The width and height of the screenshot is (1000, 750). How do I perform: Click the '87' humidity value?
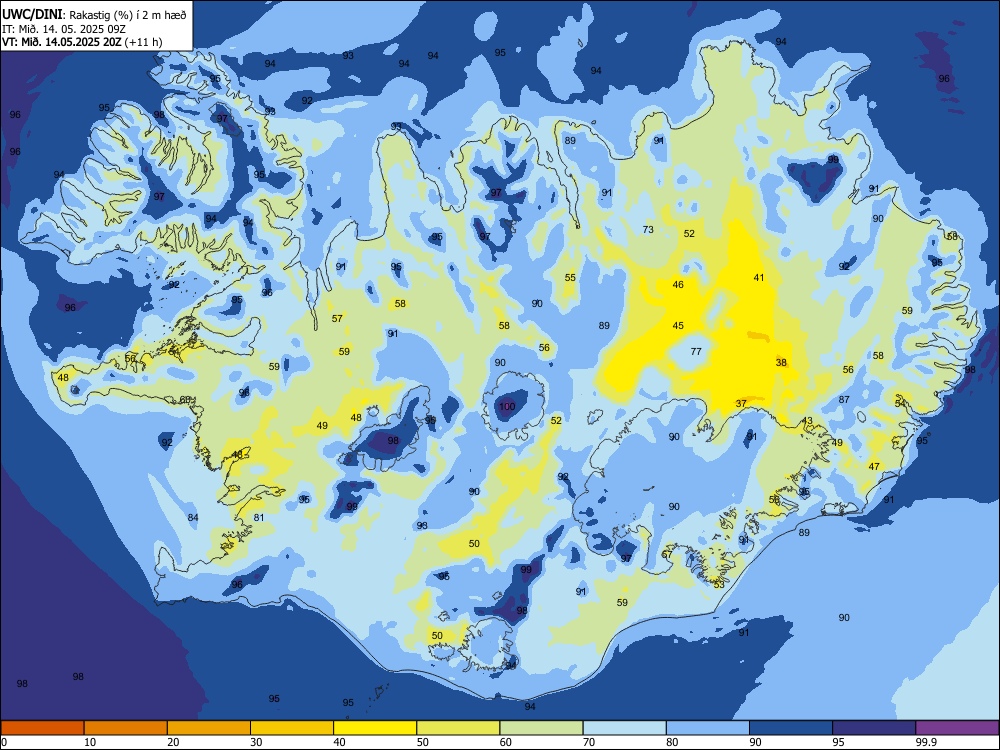pos(844,399)
